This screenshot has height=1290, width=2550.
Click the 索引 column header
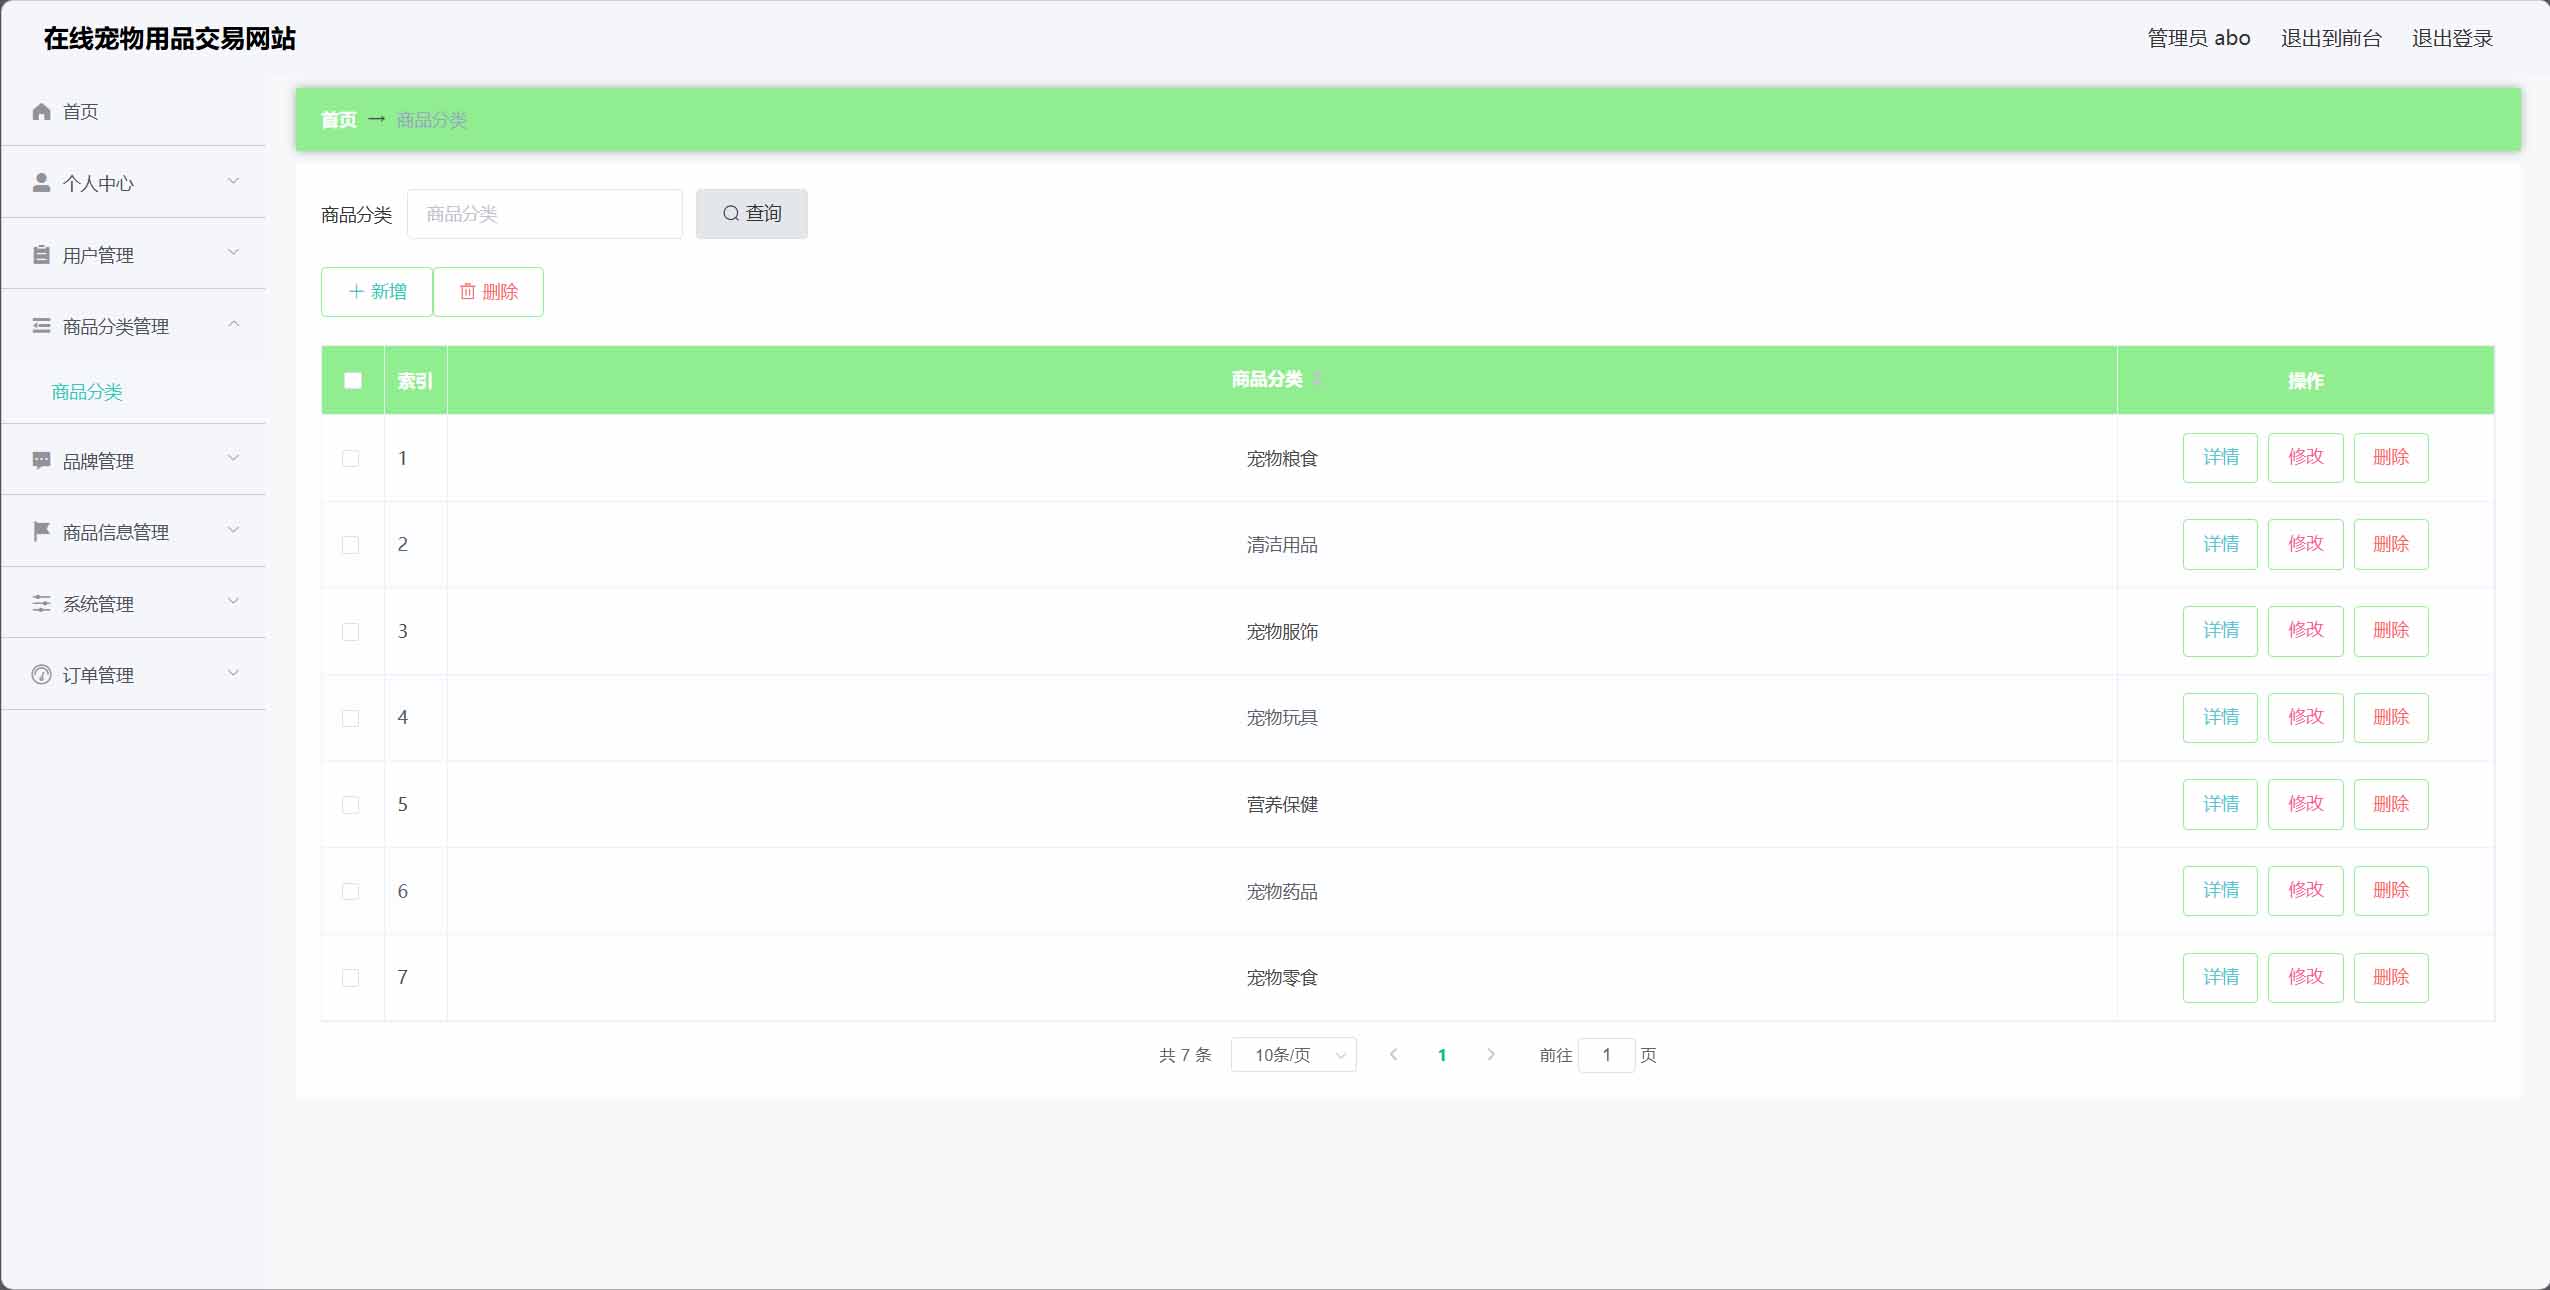[x=415, y=380]
